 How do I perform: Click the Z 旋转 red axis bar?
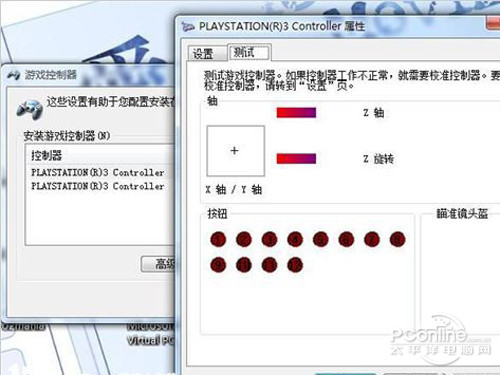(x=296, y=159)
